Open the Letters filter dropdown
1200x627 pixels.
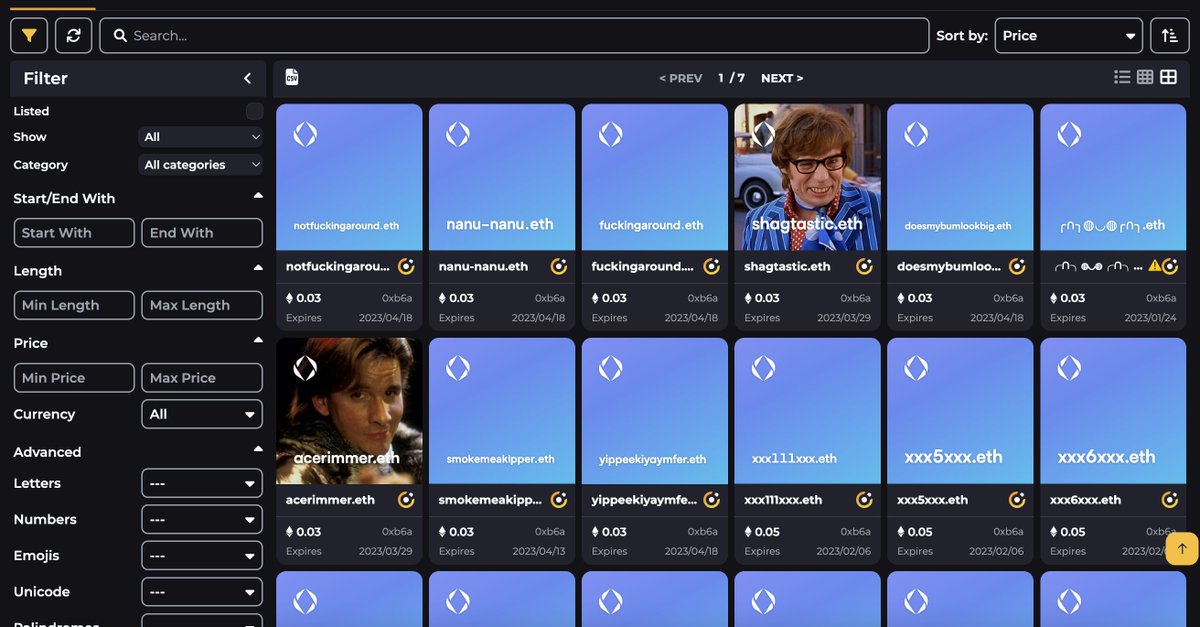tap(202, 484)
